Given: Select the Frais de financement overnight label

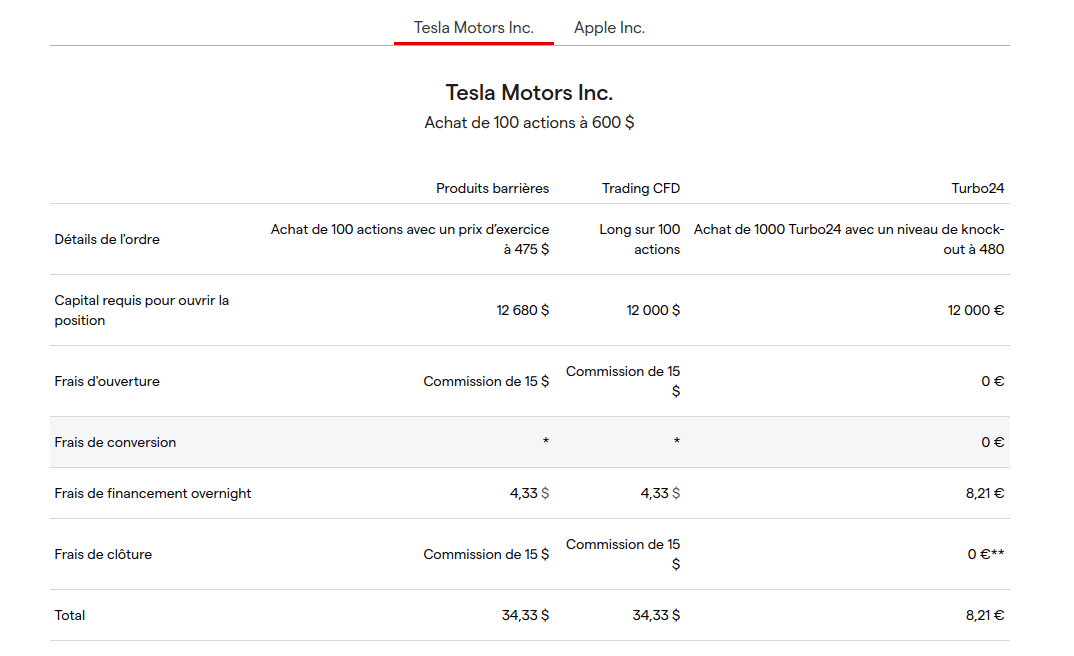Looking at the screenshot, I should click(153, 493).
